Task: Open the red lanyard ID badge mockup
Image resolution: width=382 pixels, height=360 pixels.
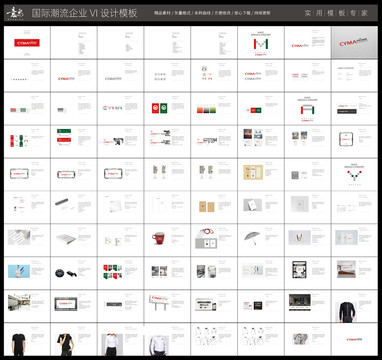Action: click(206, 238)
